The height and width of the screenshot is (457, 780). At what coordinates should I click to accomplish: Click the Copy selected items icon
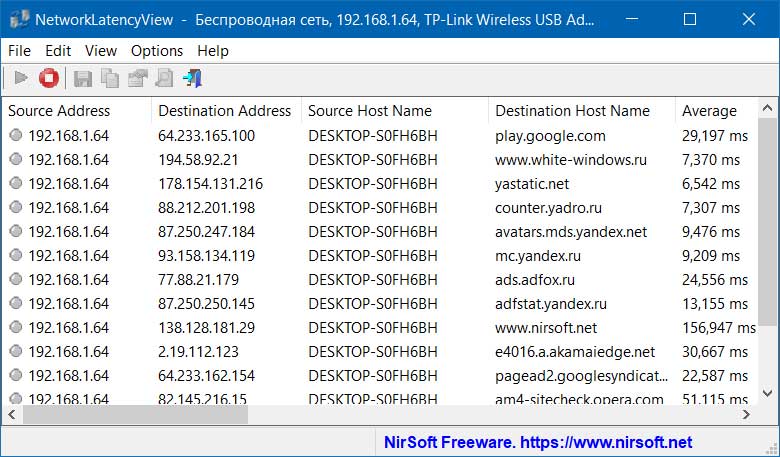coord(110,79)
